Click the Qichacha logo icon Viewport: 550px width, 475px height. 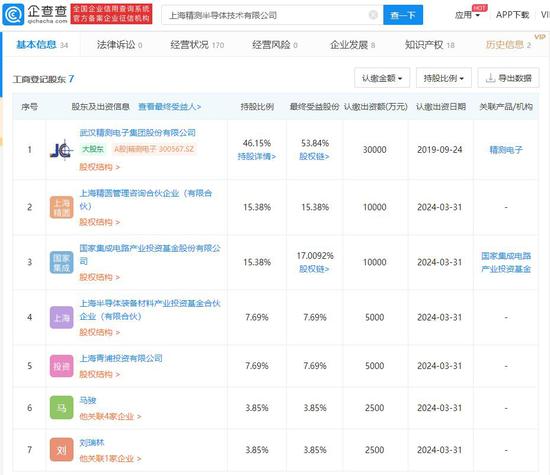(13, 15)
